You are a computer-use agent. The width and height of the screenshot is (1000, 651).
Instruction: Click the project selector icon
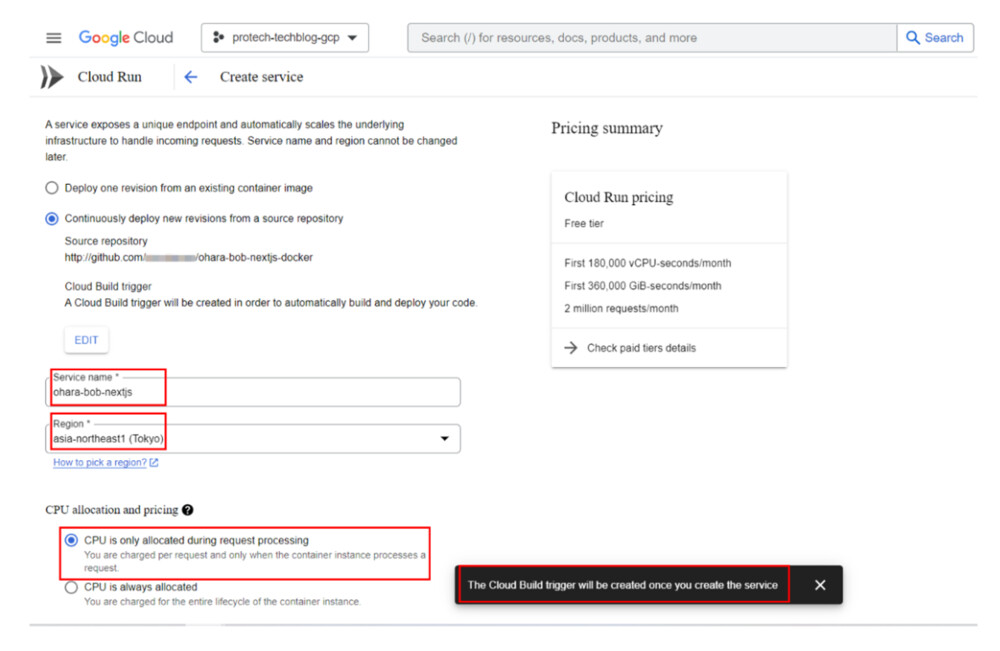click(219, 38)
